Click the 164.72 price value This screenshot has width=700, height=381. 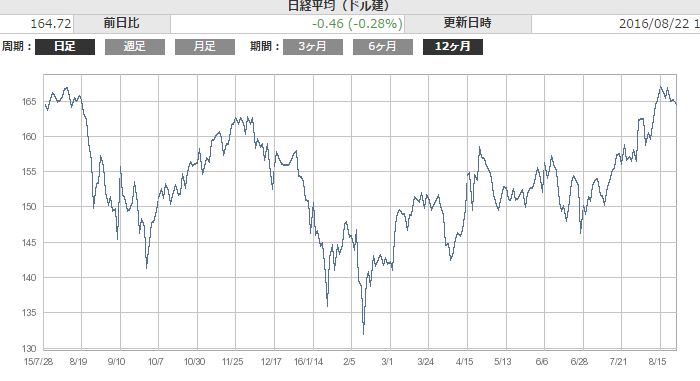pos(51,24)
